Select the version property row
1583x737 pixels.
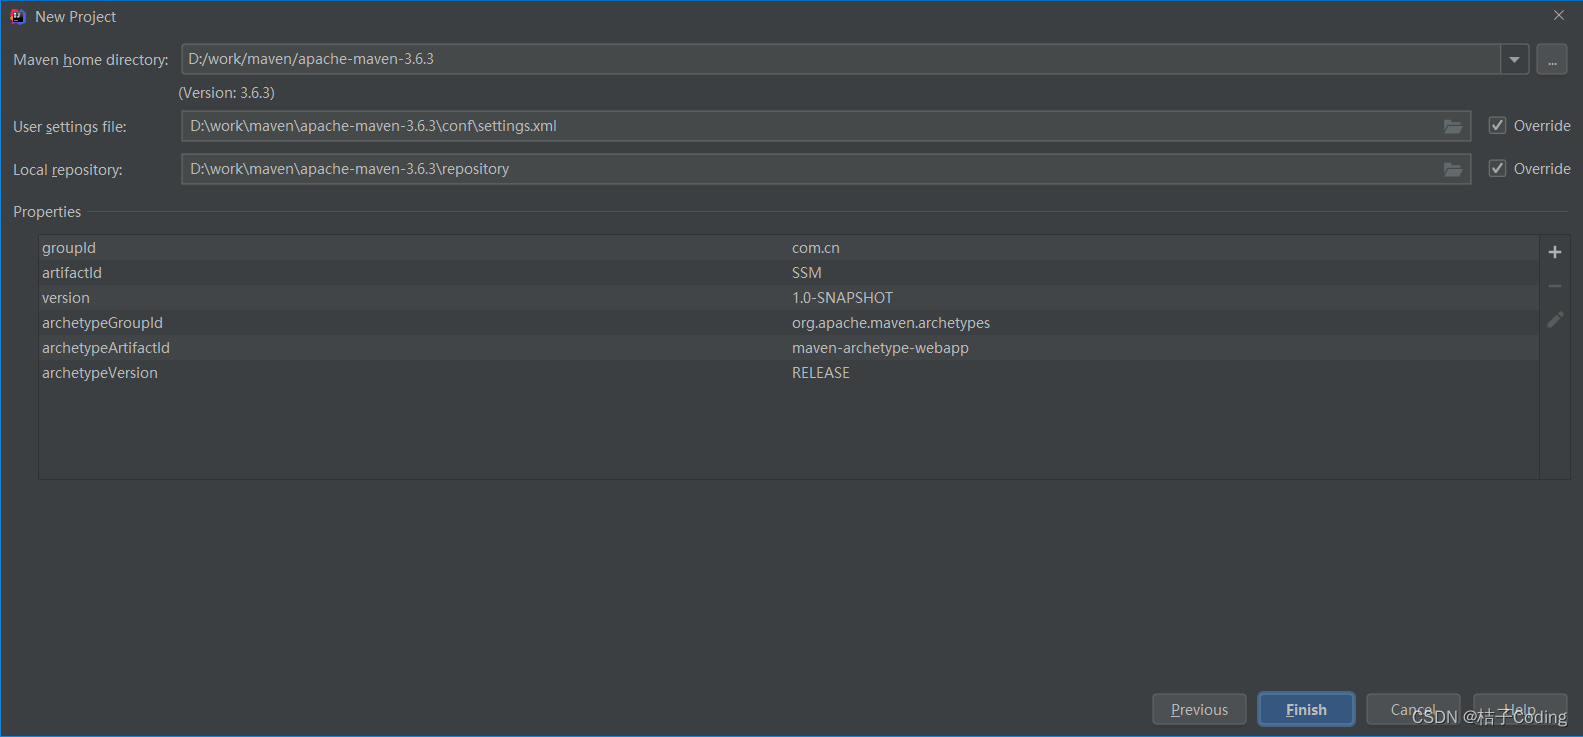pyautogui.click(x=788, y=298)
